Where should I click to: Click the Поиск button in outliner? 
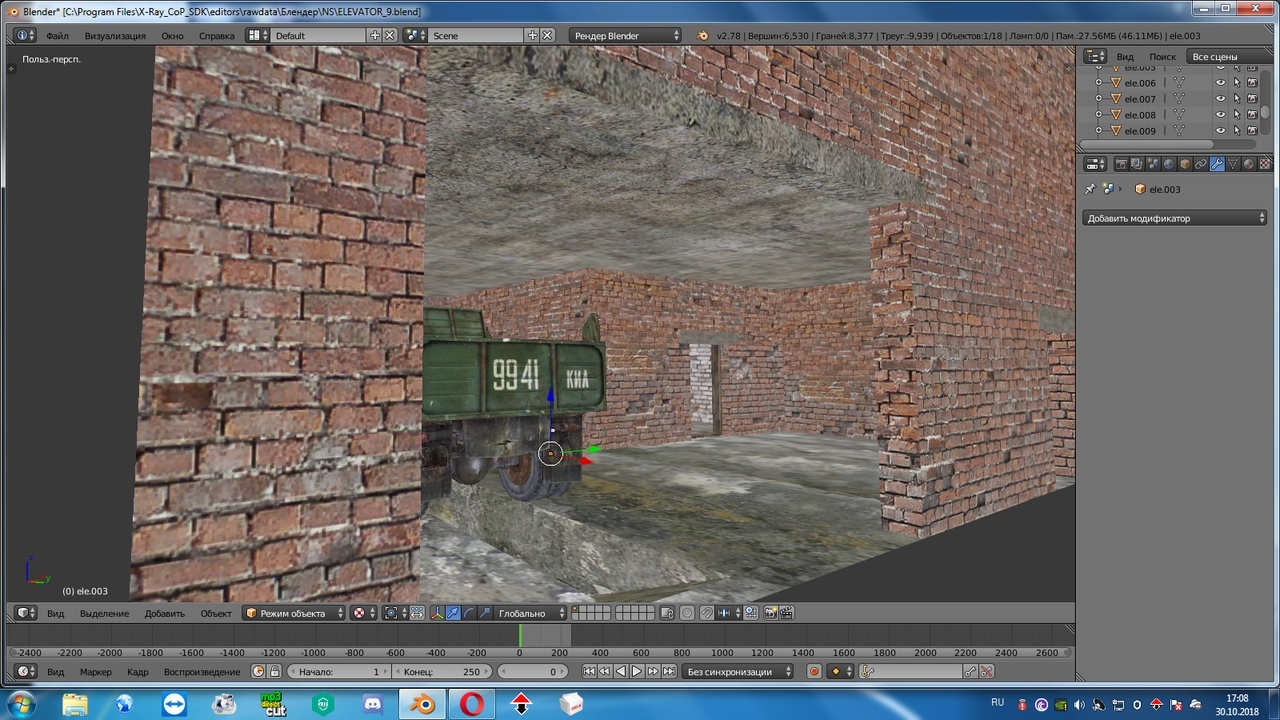click(1162, 57)
